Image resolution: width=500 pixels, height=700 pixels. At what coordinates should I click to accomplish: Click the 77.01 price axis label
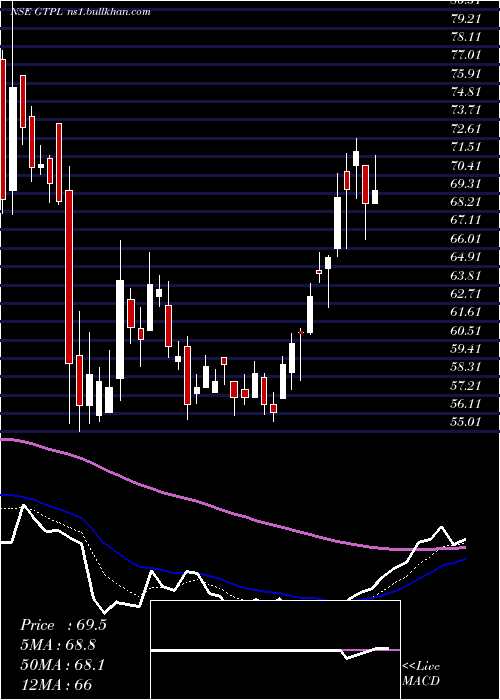pos(466,55)
